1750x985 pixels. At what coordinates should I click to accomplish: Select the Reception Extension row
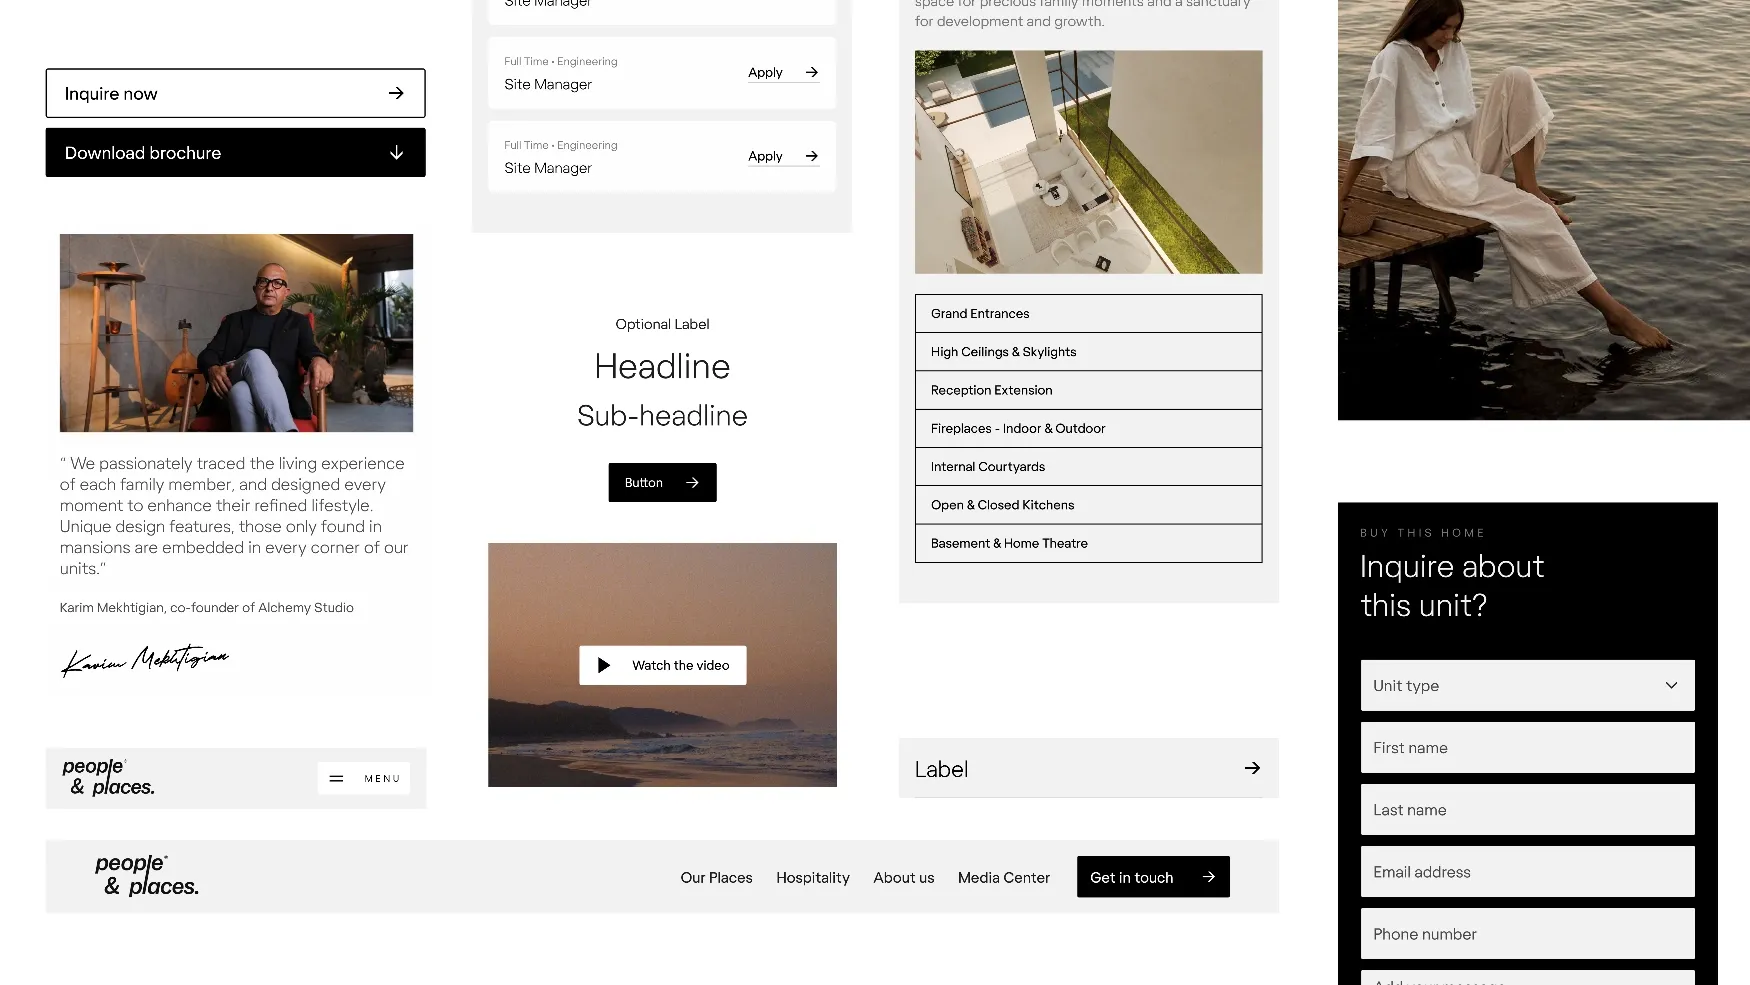pos(1088,390)
